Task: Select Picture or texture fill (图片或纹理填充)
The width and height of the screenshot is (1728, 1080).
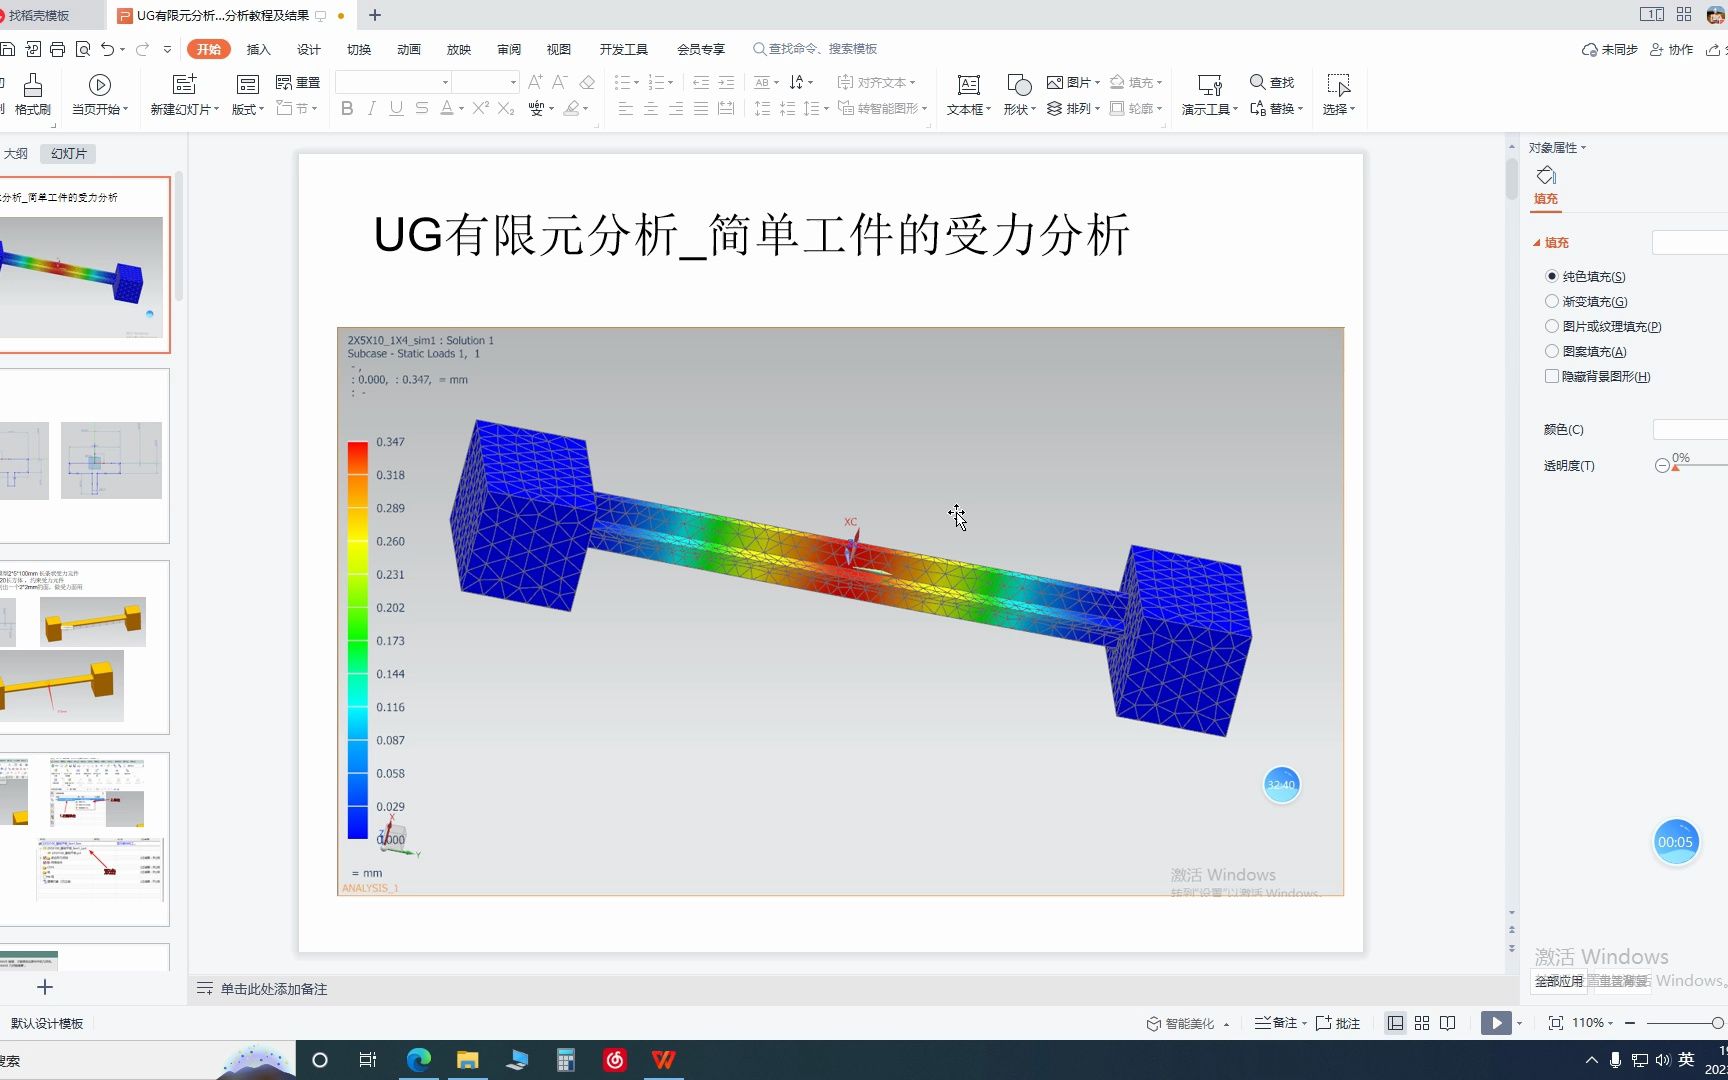Action: [1552, 326]
